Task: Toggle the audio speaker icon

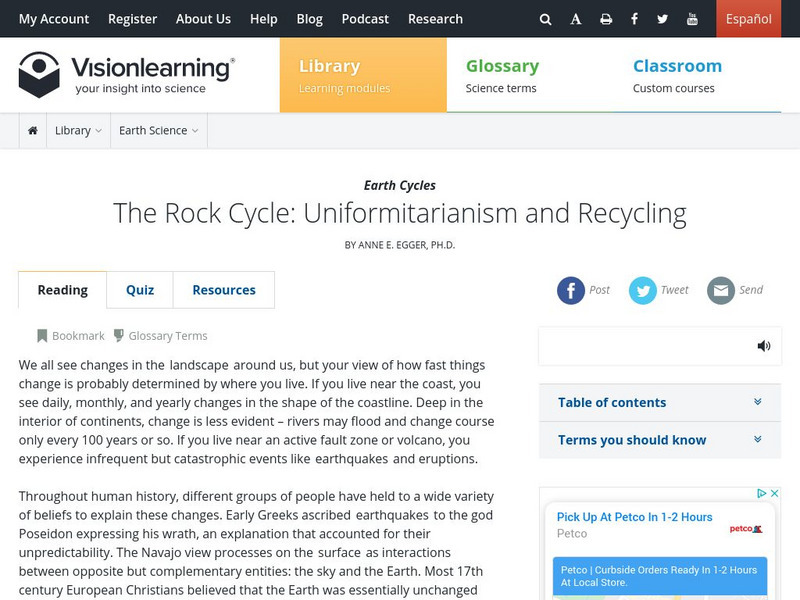Action: (x=764, y=346)
